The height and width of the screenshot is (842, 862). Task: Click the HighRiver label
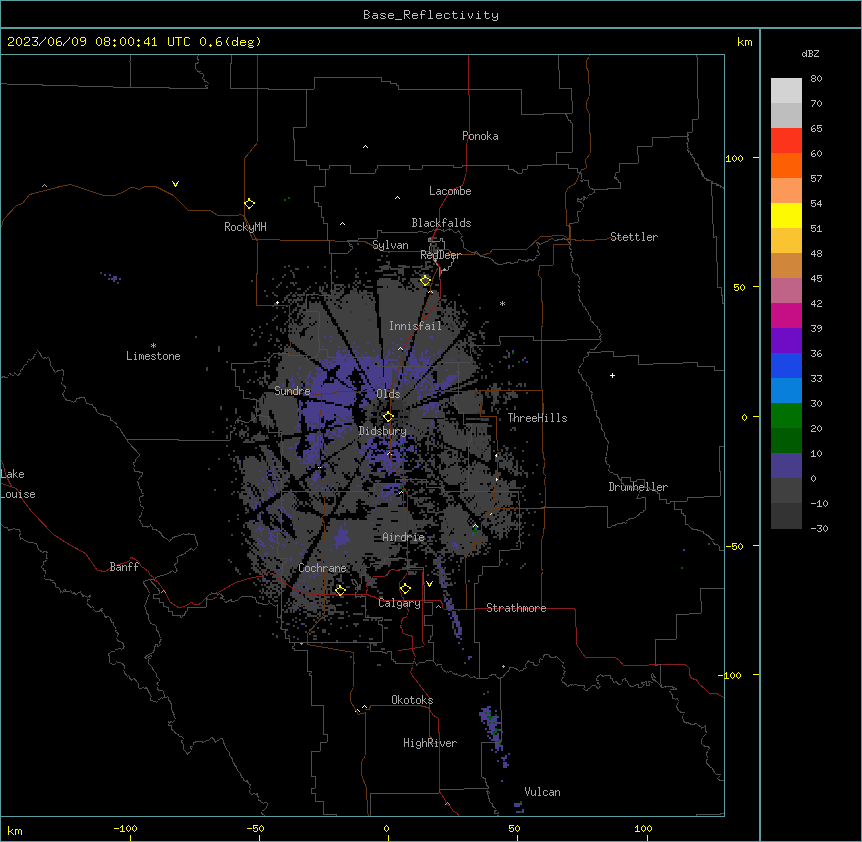click(430, 743)
